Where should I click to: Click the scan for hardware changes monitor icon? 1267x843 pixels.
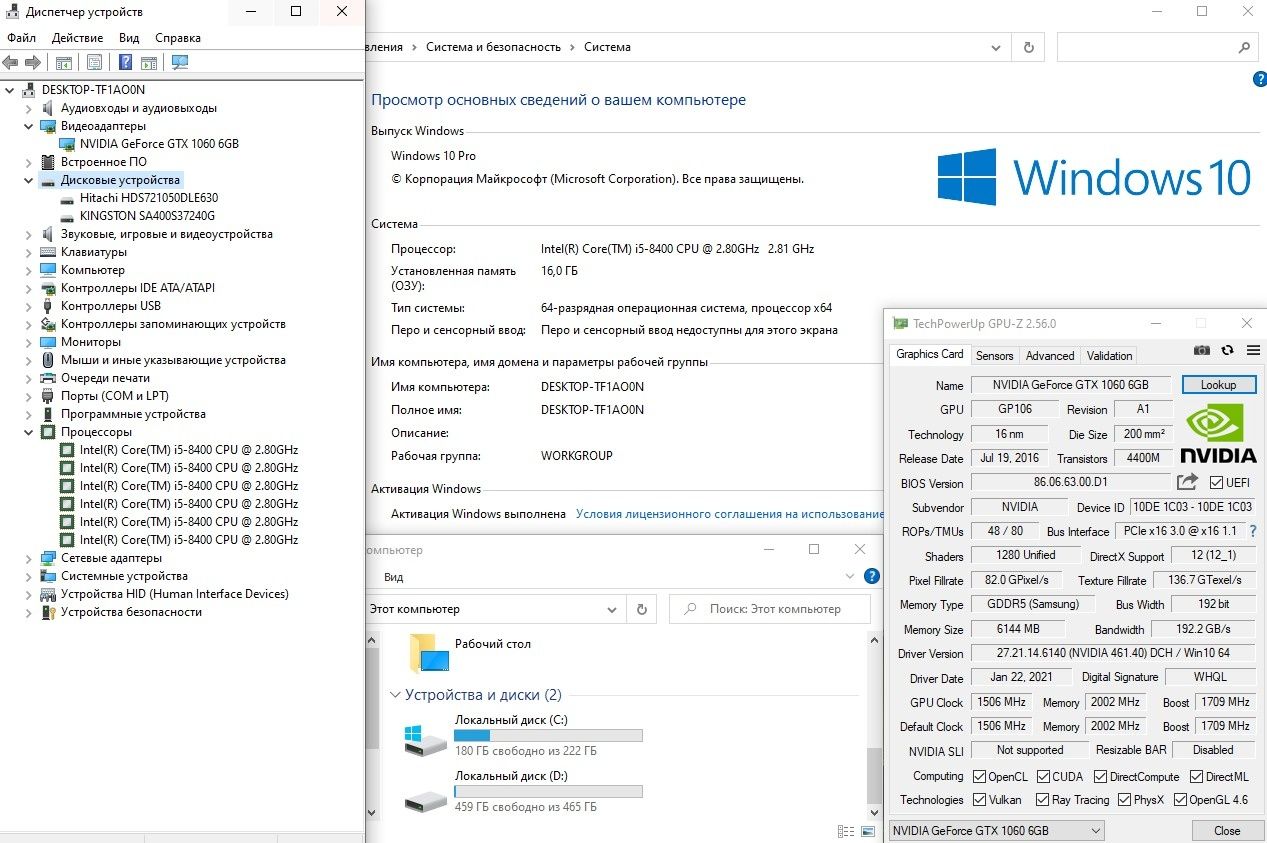pos(180,63)
